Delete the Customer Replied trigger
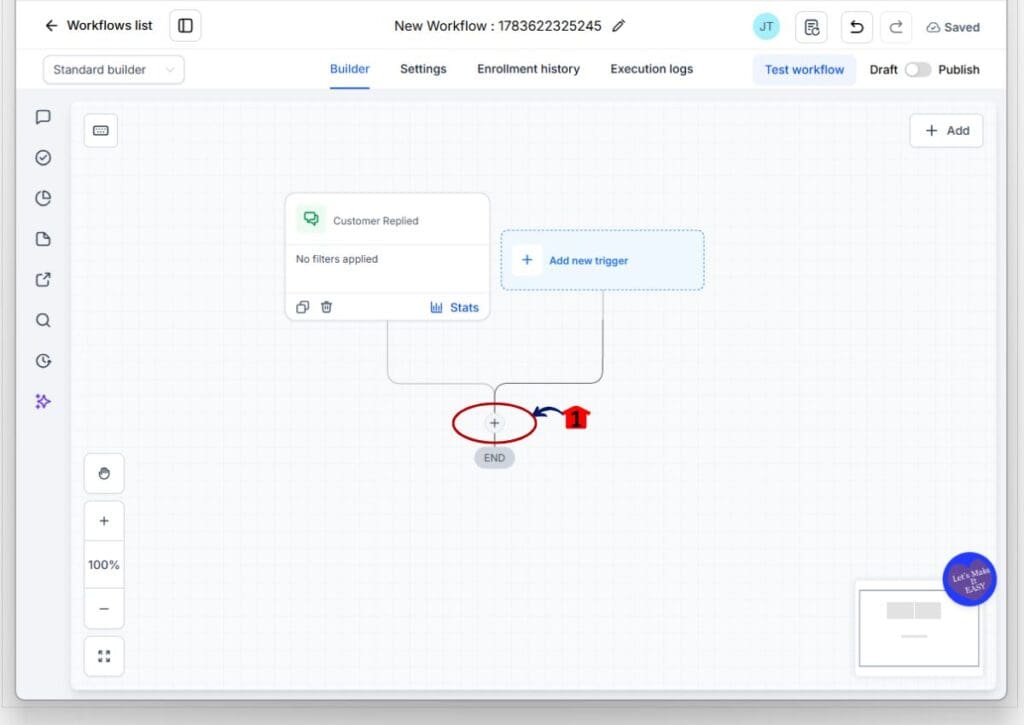Image resolution: width=1024 pixels, height=725 pixels. (x=327, y=307)
